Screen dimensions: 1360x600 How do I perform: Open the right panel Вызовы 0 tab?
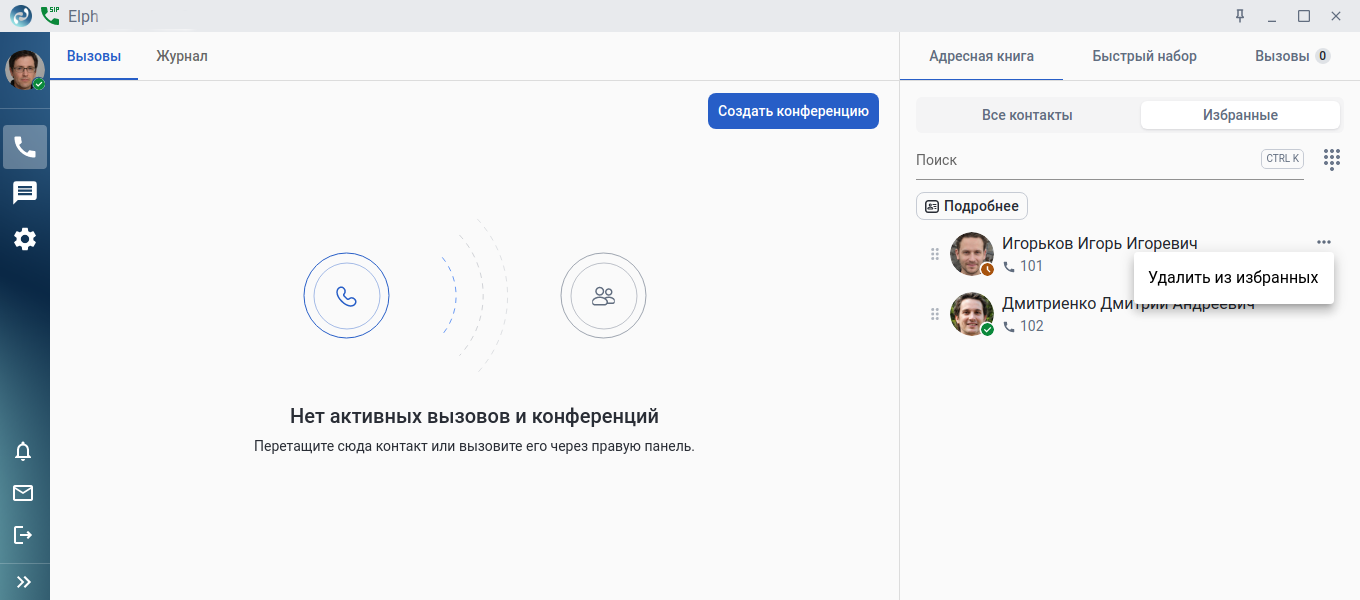[x=1292, y=56]
